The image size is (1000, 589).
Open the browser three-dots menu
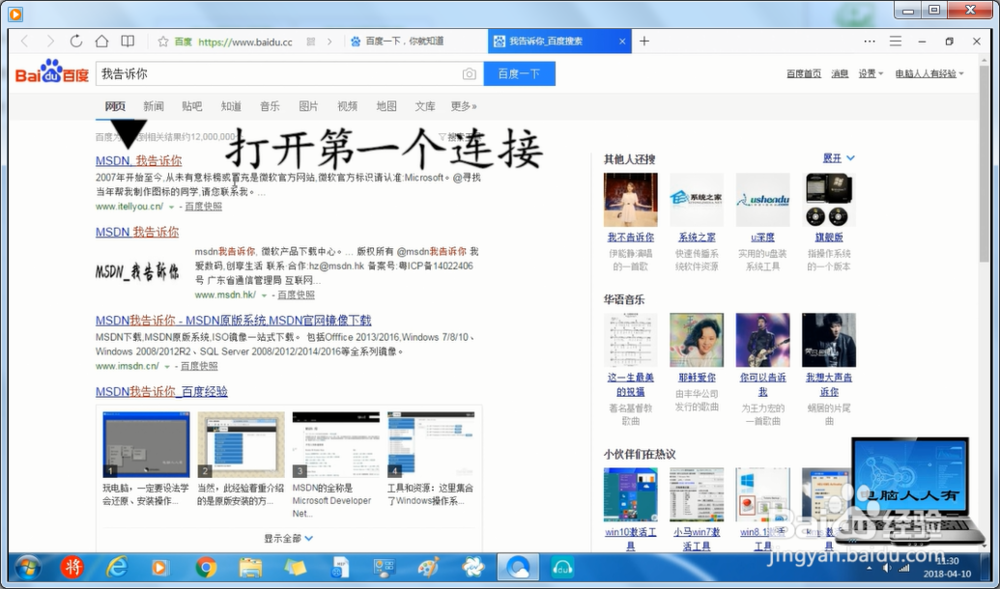tap(869, 41)
